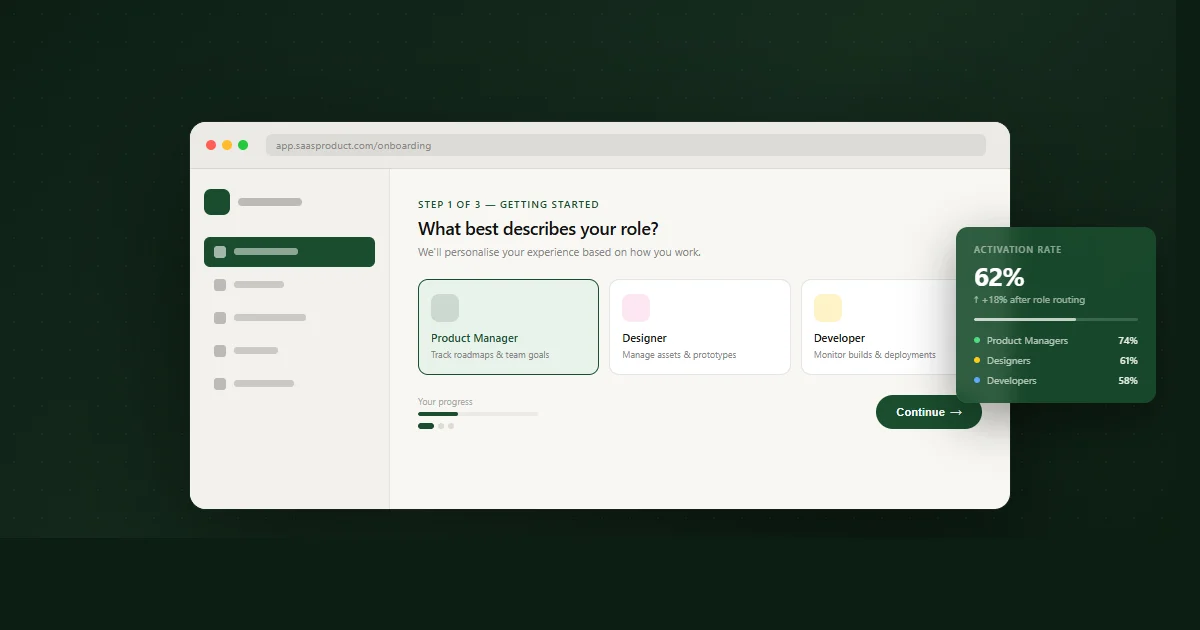Click the yellow icon on Developer card
The height and width of the screenshot is (630, 1200).
pos(828,308)
